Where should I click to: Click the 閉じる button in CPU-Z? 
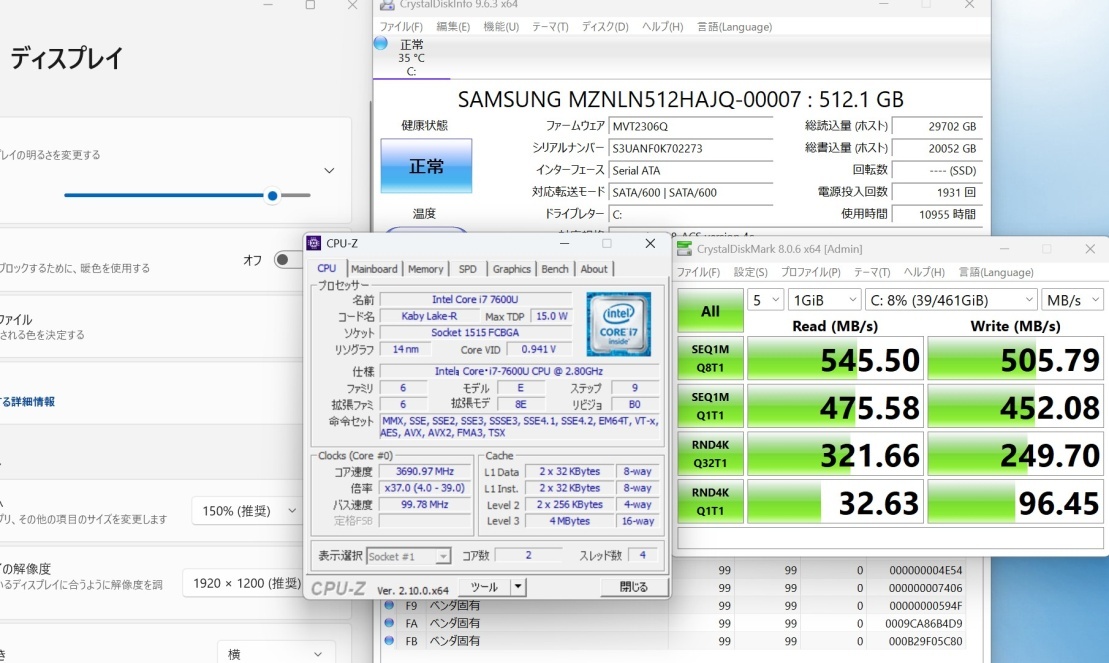[633, 587]
